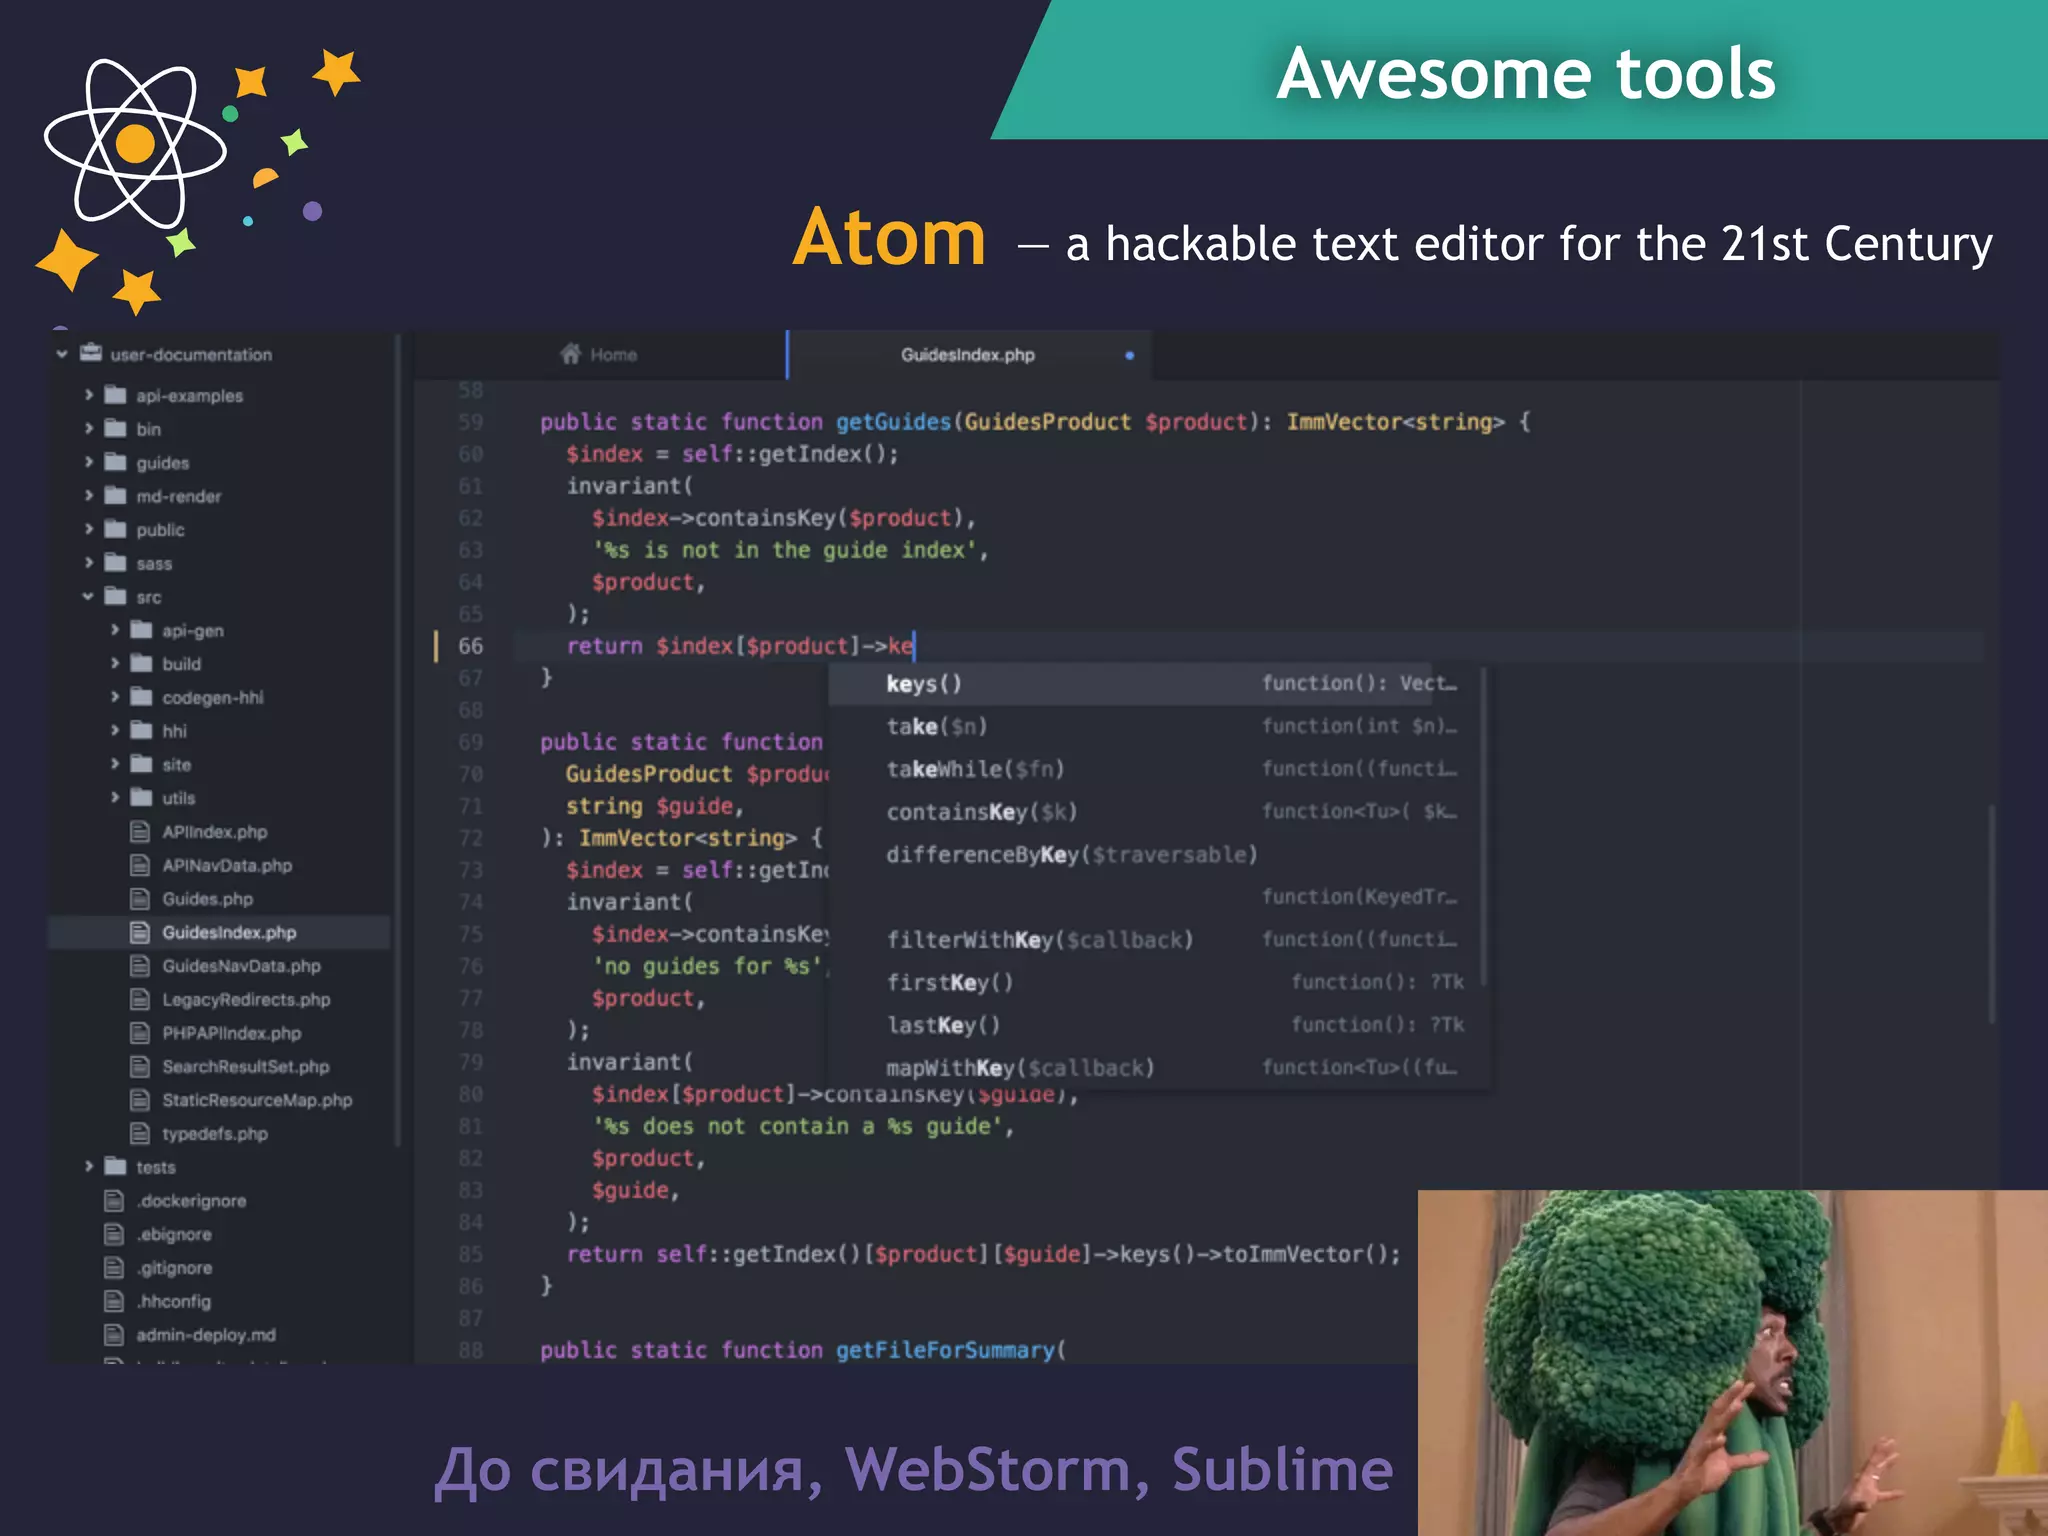Screen dimensions: 2048x1536
Task: Click line number 66 in gutter
Action: pyautogui.click(x=470, y=646)
